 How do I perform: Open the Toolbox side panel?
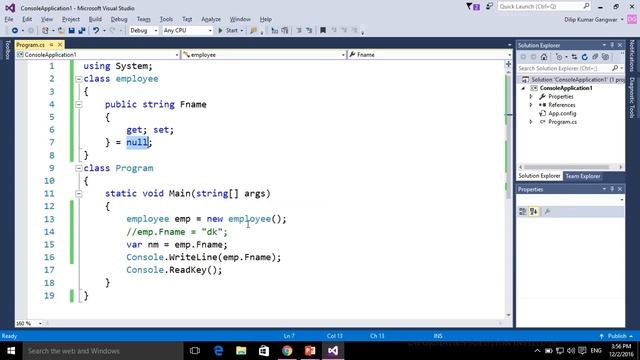[7, 50]
